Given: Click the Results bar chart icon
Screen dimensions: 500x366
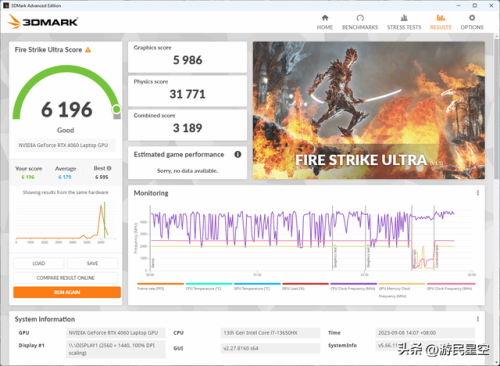Looking at the screenshot, I should (441, 18).
